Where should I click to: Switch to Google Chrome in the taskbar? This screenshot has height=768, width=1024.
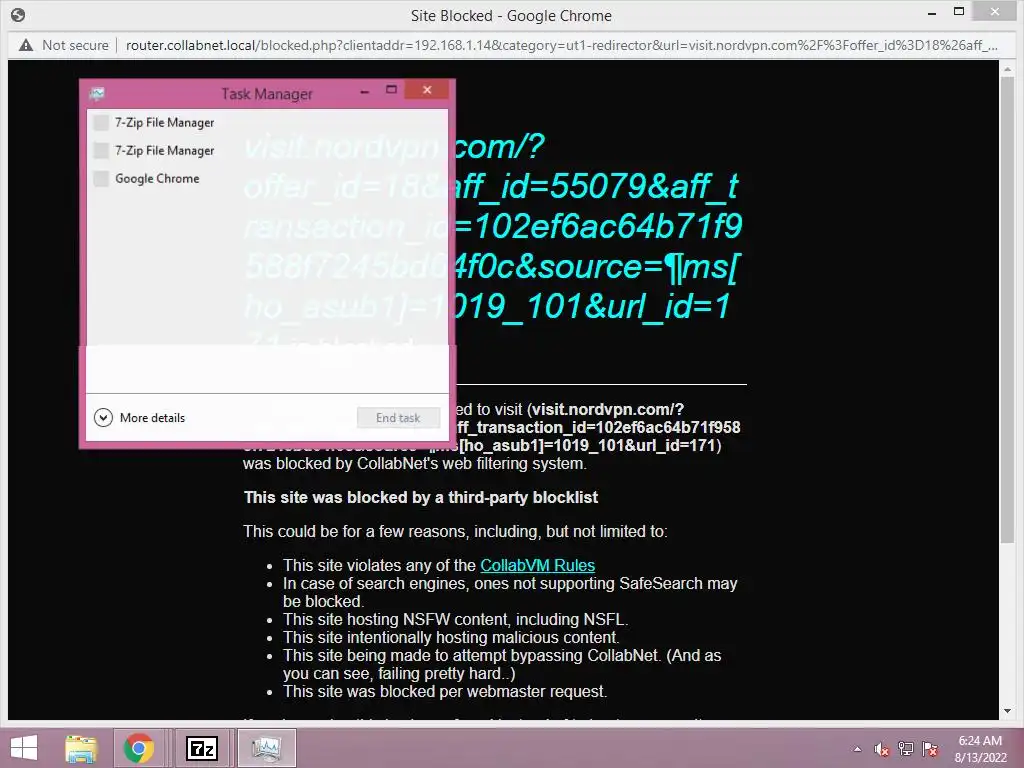click(139, 748)
